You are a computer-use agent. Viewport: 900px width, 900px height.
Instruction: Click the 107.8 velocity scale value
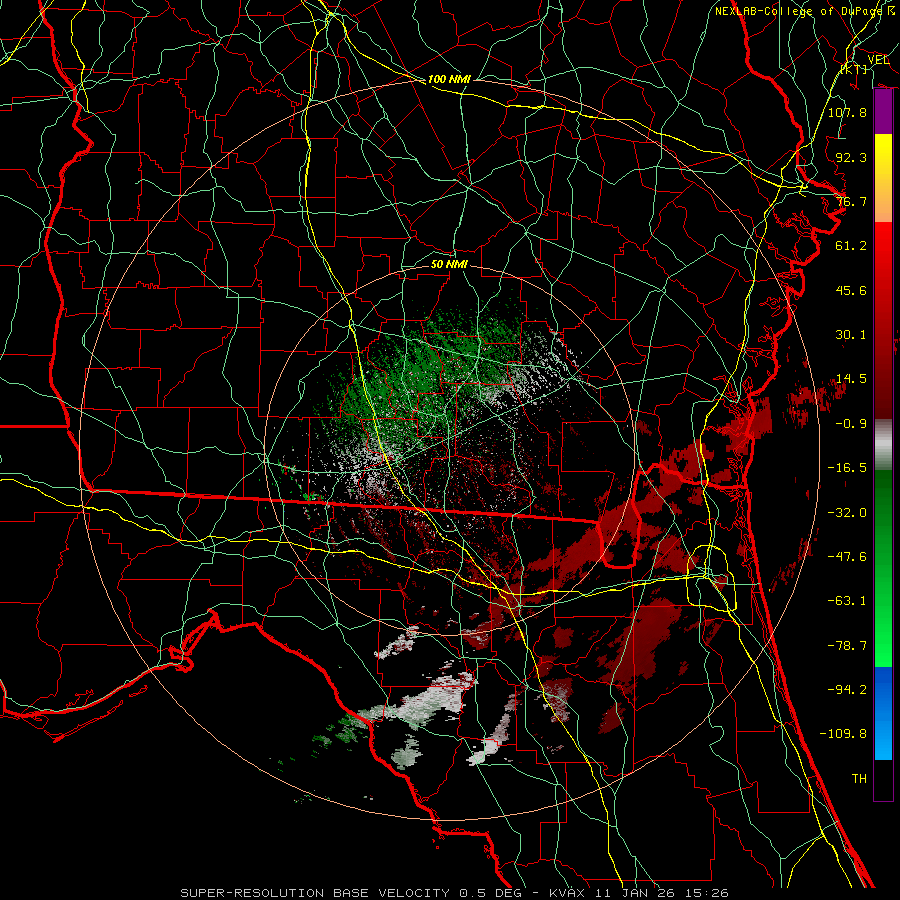pyautogui.click(x=847, y=112)
